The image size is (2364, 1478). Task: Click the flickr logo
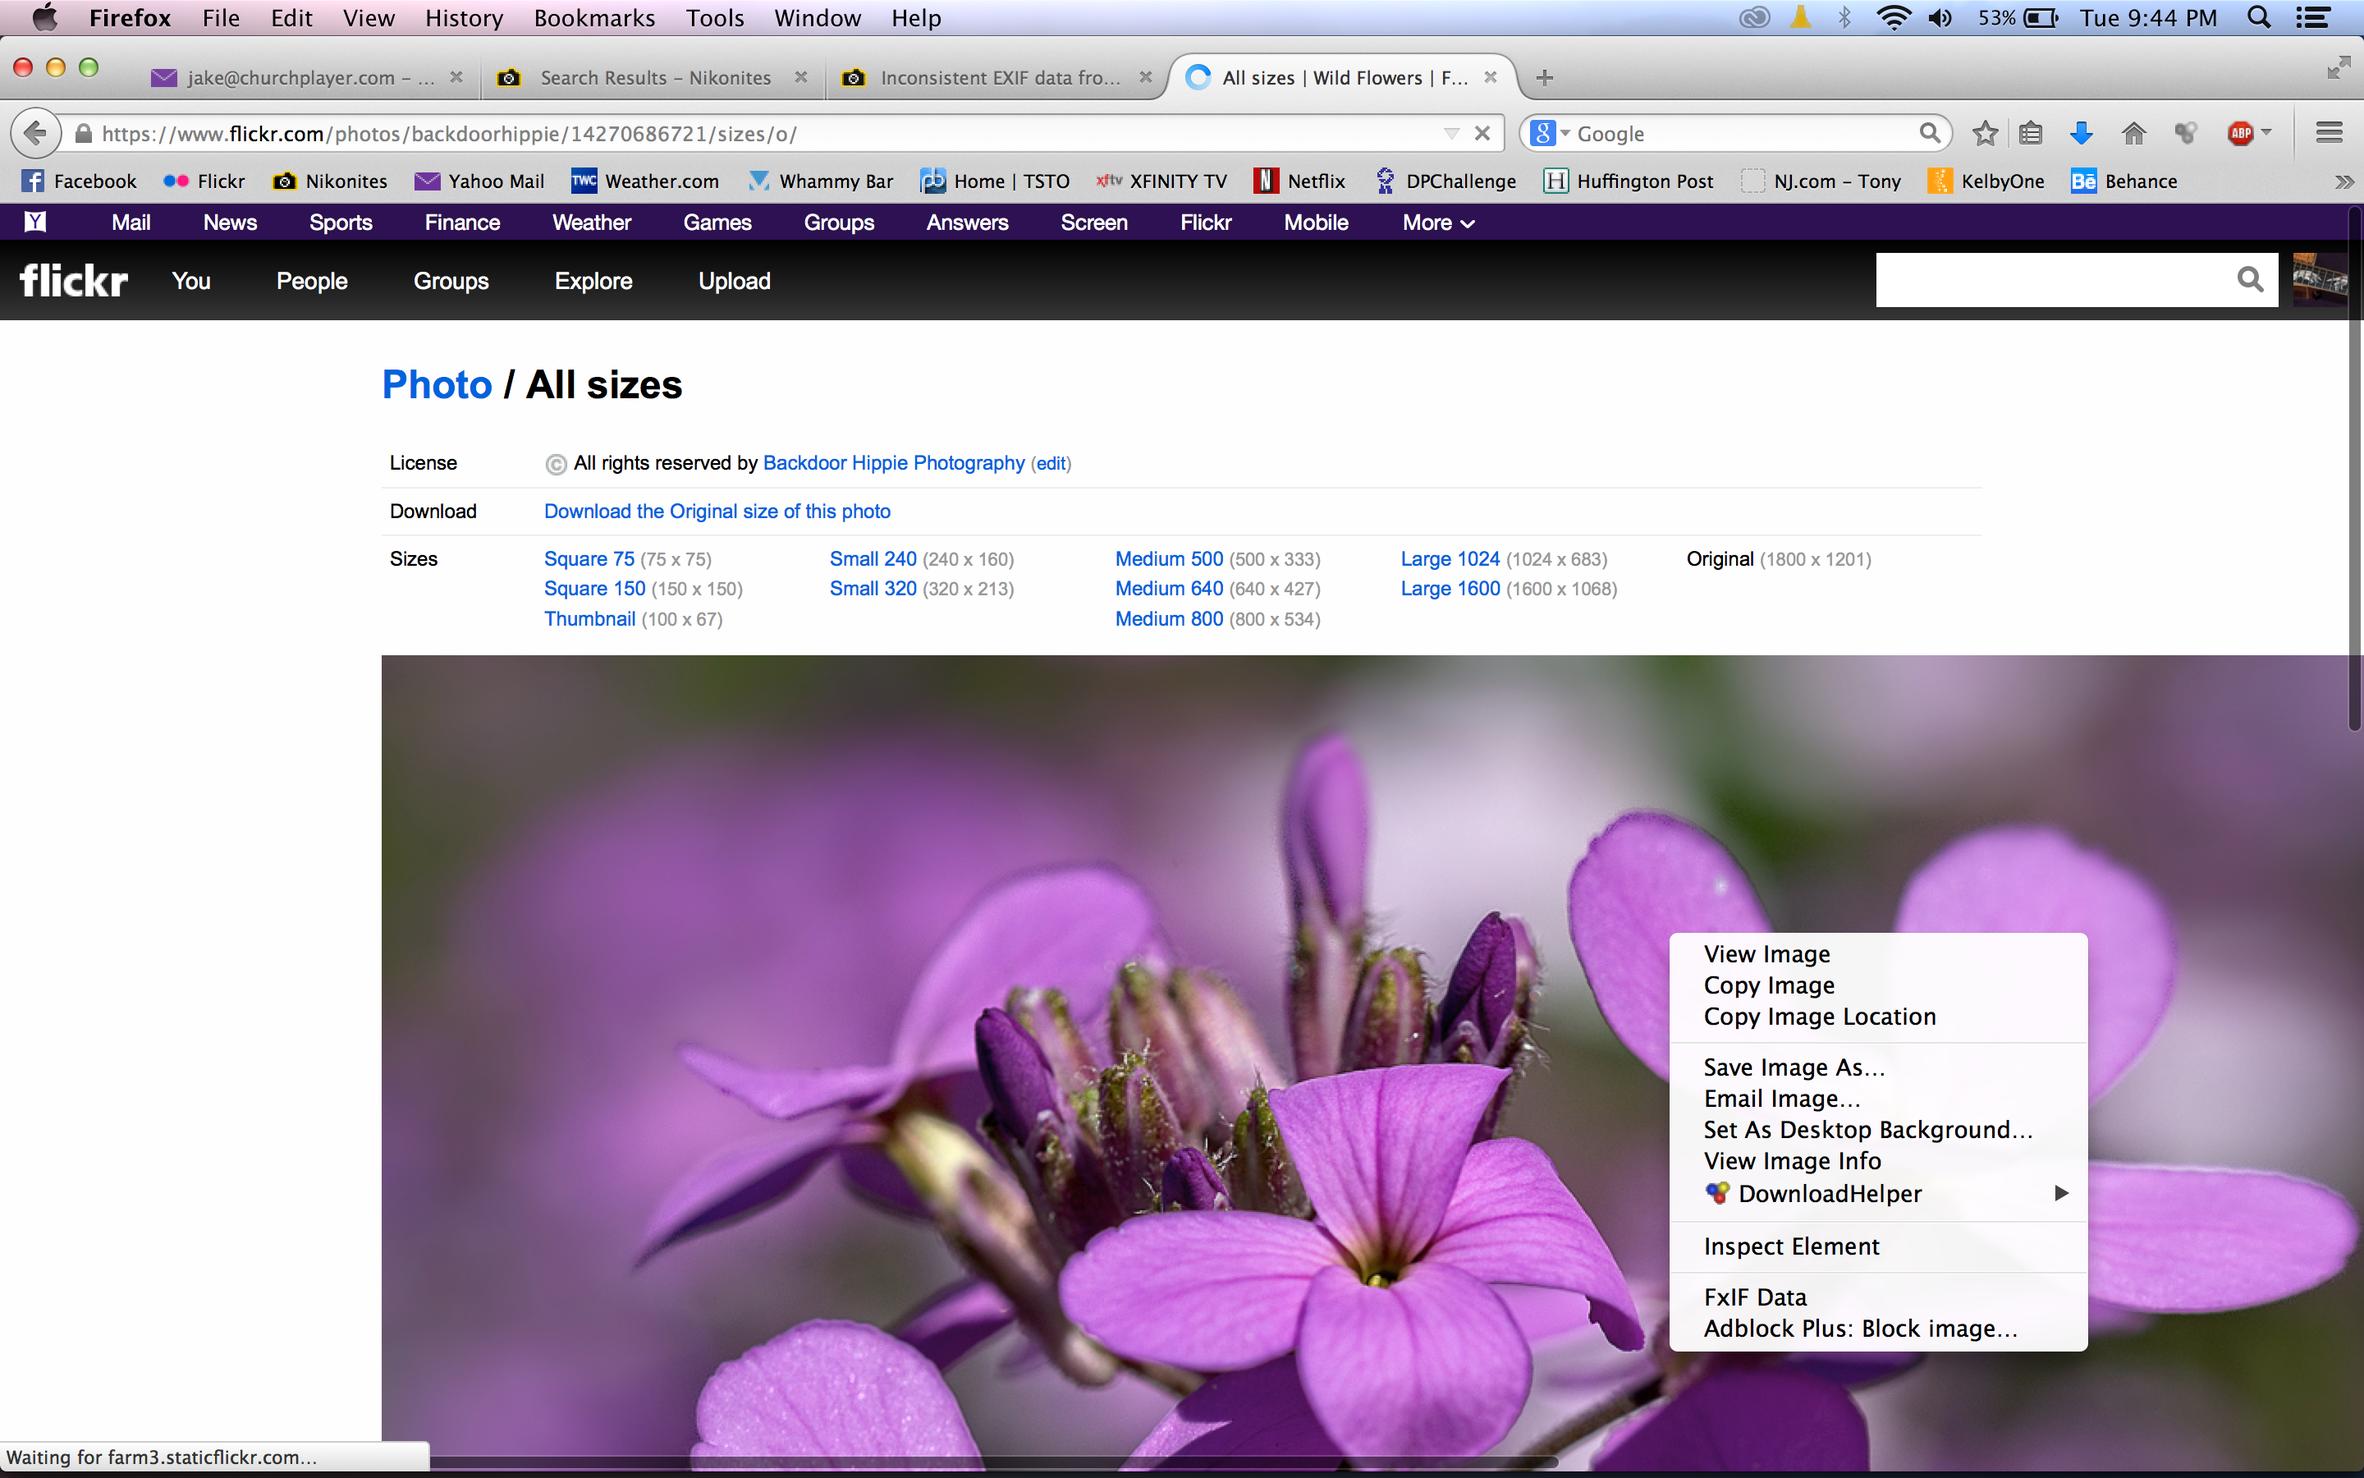(74, 281)
